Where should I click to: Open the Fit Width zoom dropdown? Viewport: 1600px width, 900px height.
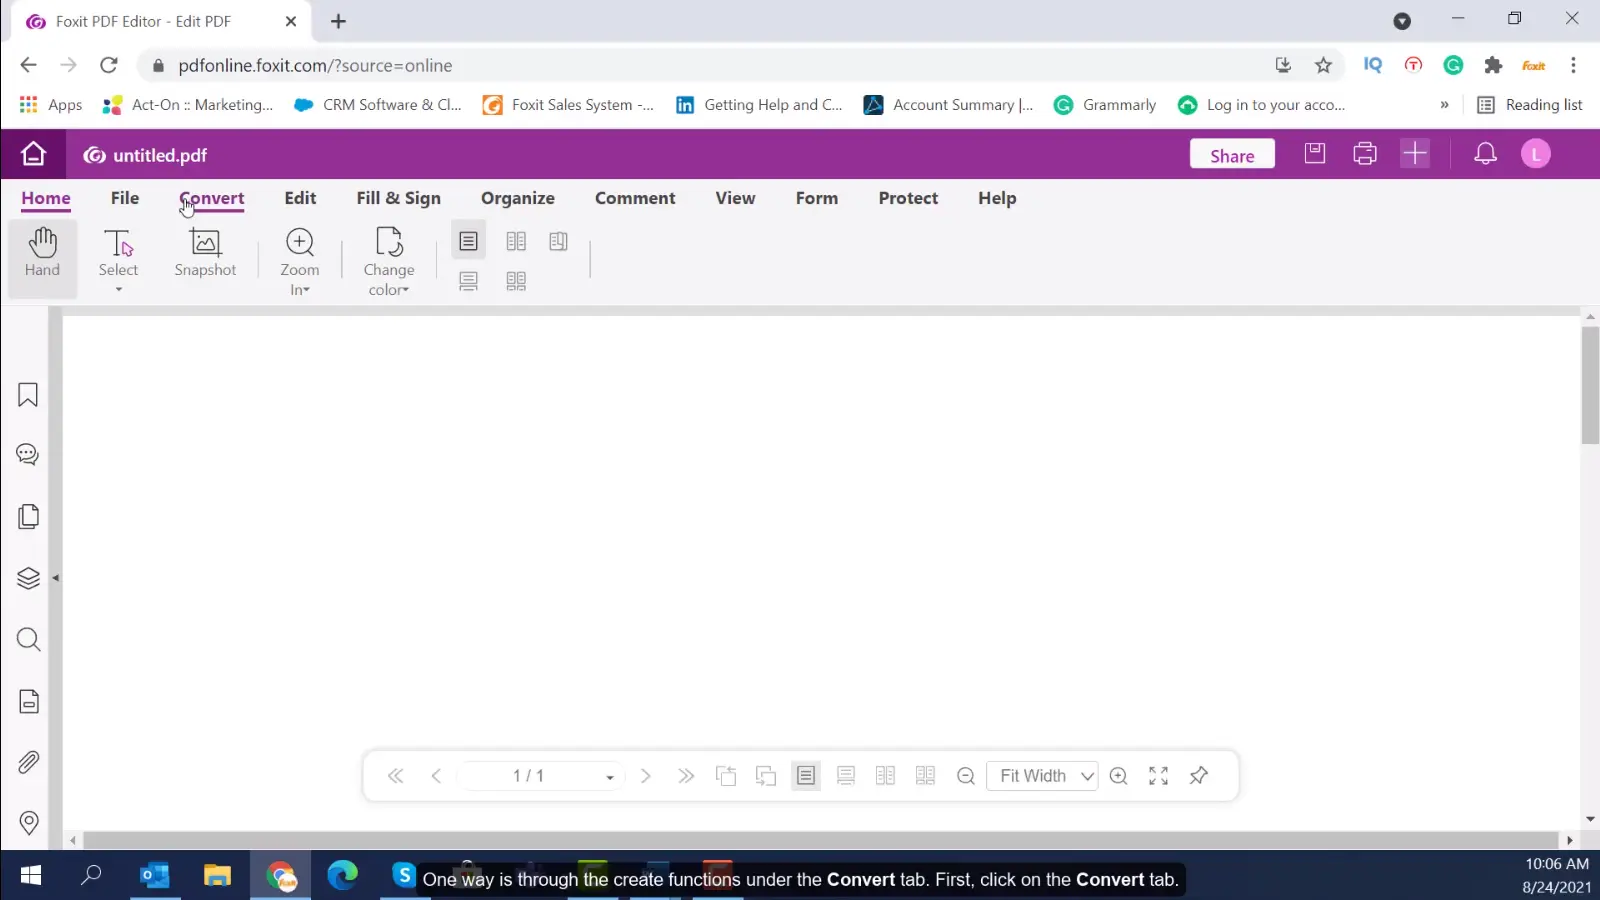[x=1042, y=776]
